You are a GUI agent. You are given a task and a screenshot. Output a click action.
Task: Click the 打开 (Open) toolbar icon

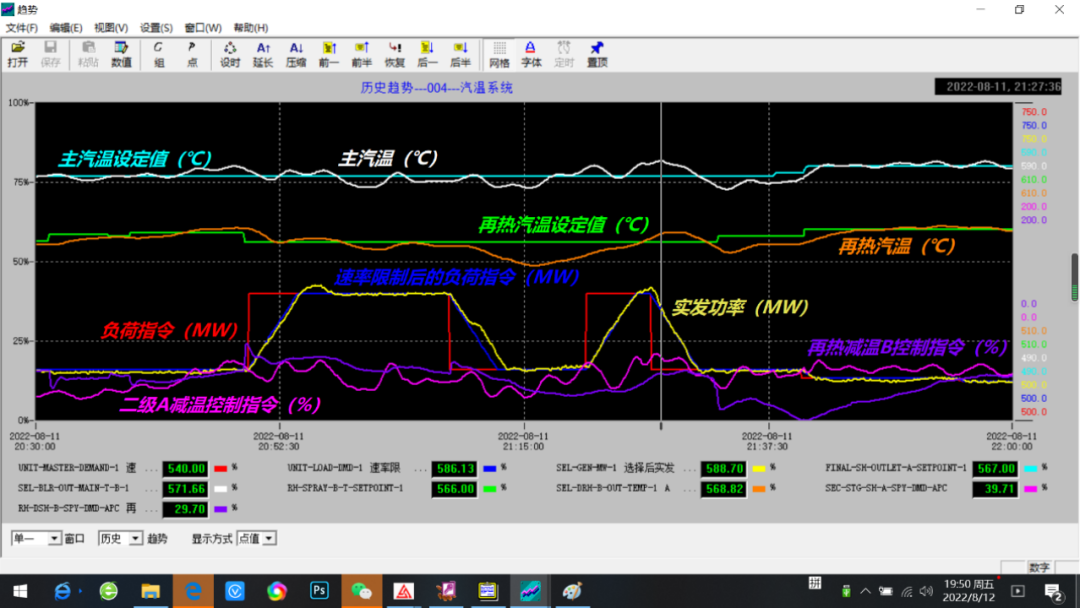tap(17, 54)
